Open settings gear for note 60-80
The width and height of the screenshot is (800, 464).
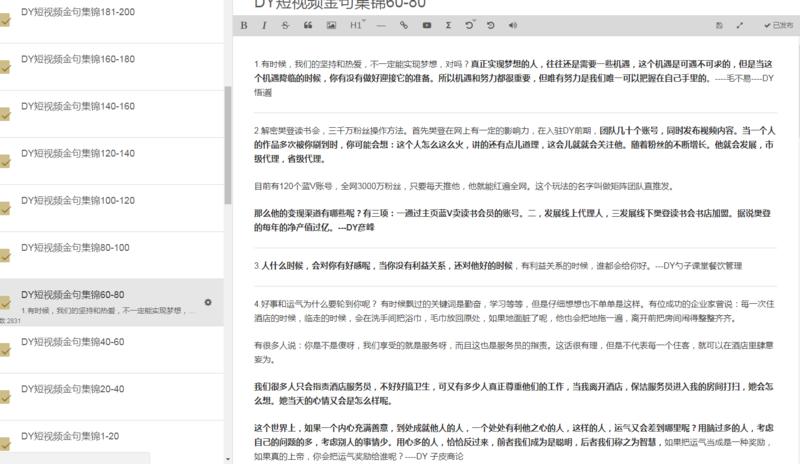coord(208,302)
